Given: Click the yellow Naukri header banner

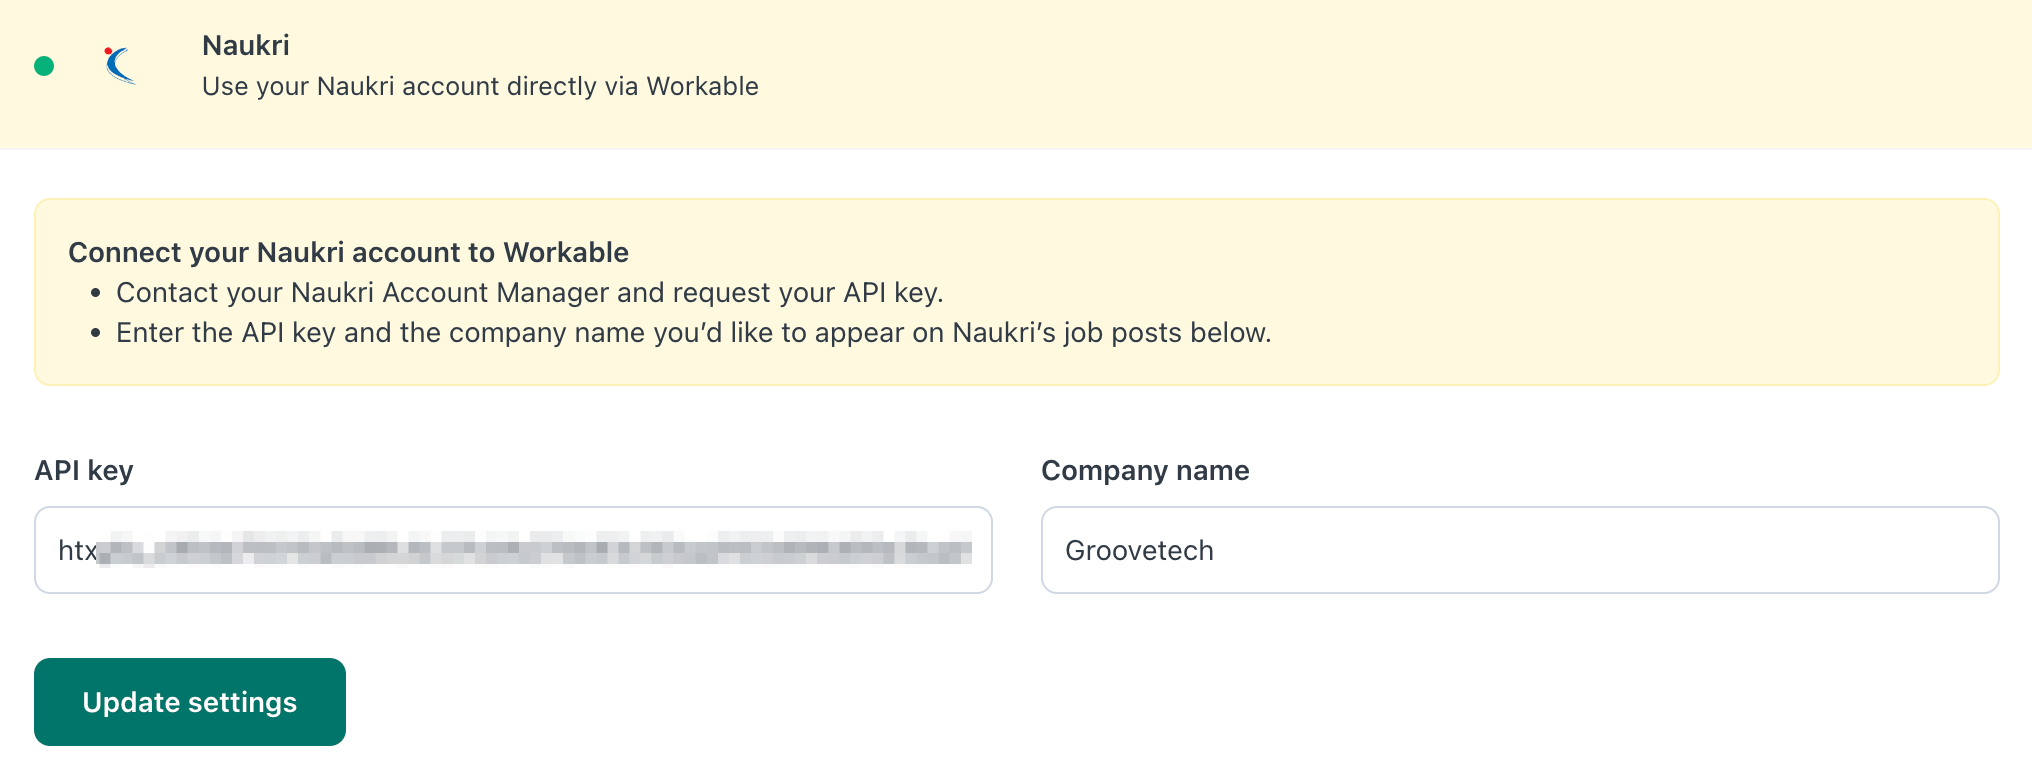Looking at the screenshot, I should (1016, 74).
